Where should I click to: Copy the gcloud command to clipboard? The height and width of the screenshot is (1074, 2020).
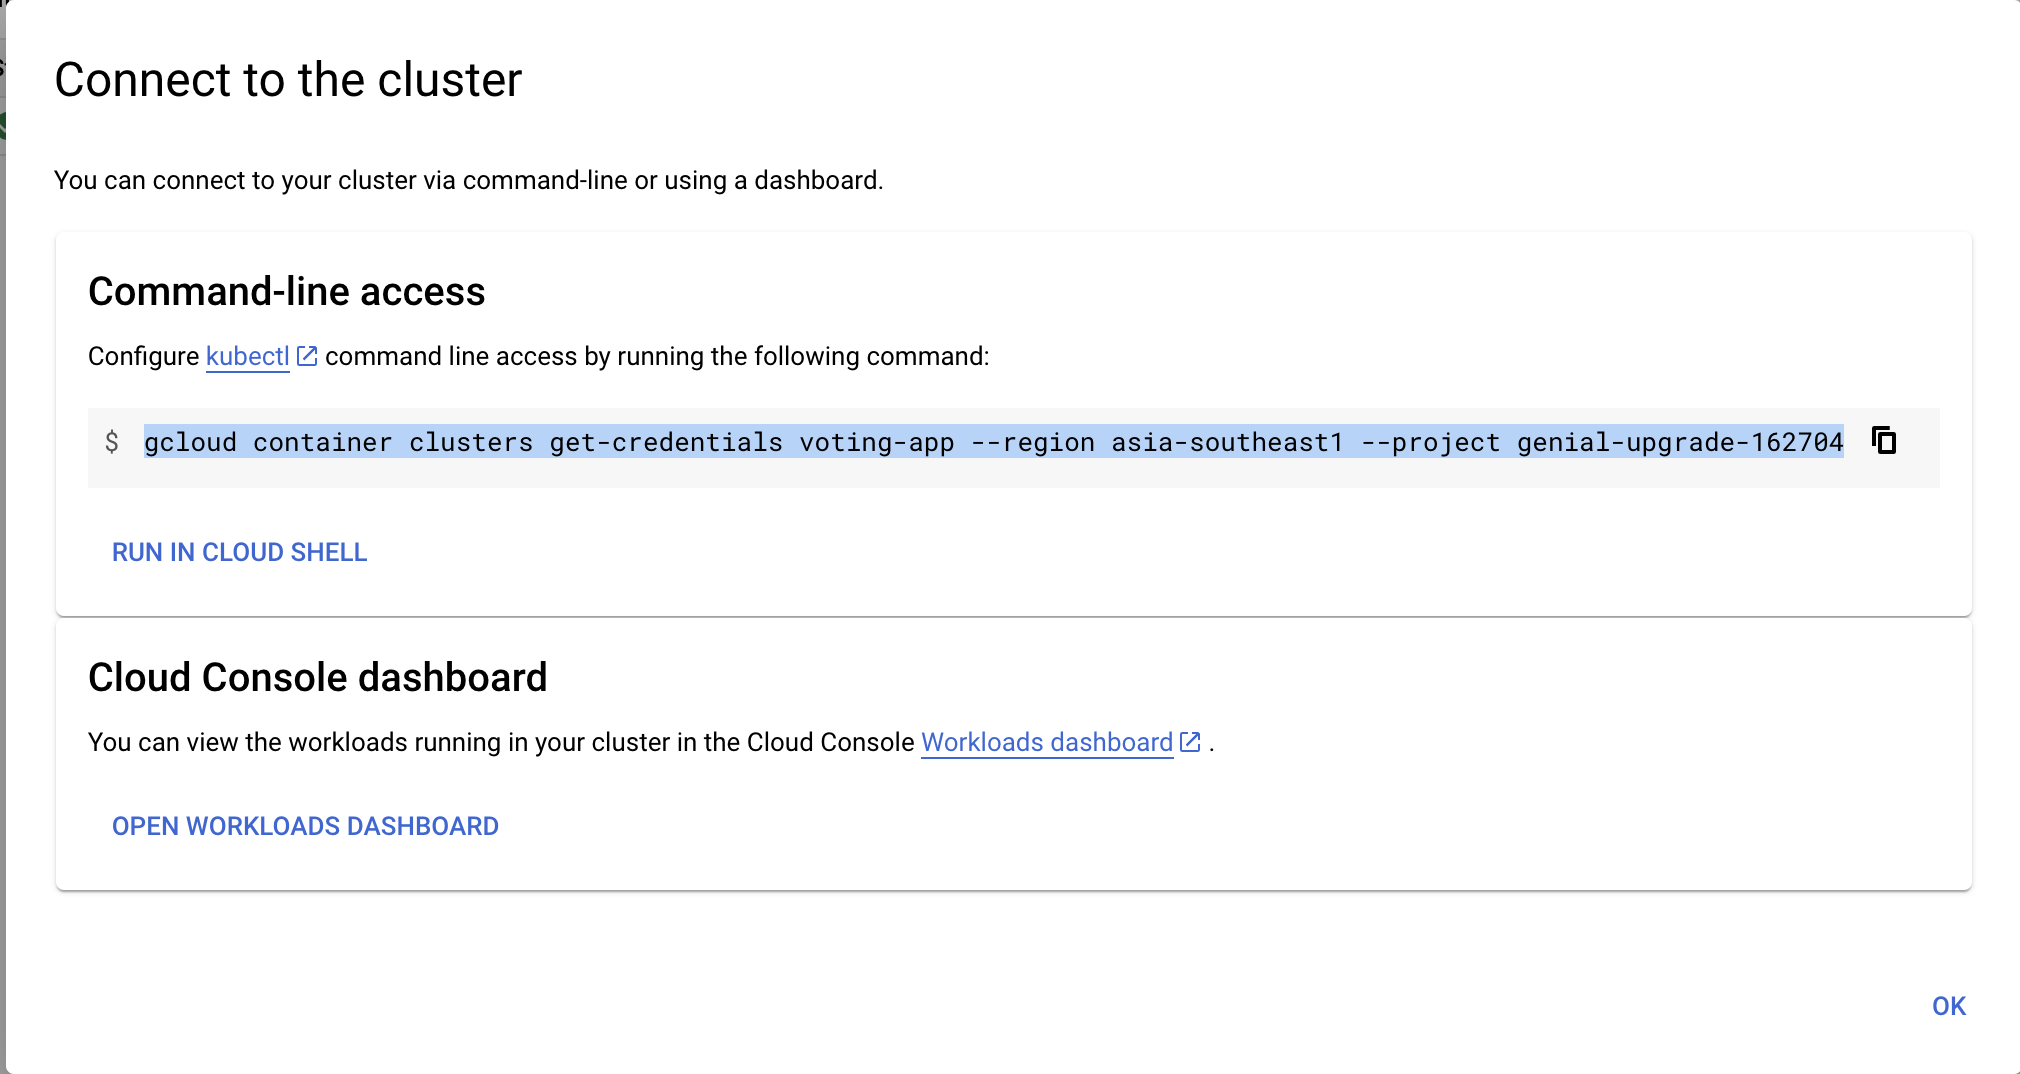[1884, 441]
